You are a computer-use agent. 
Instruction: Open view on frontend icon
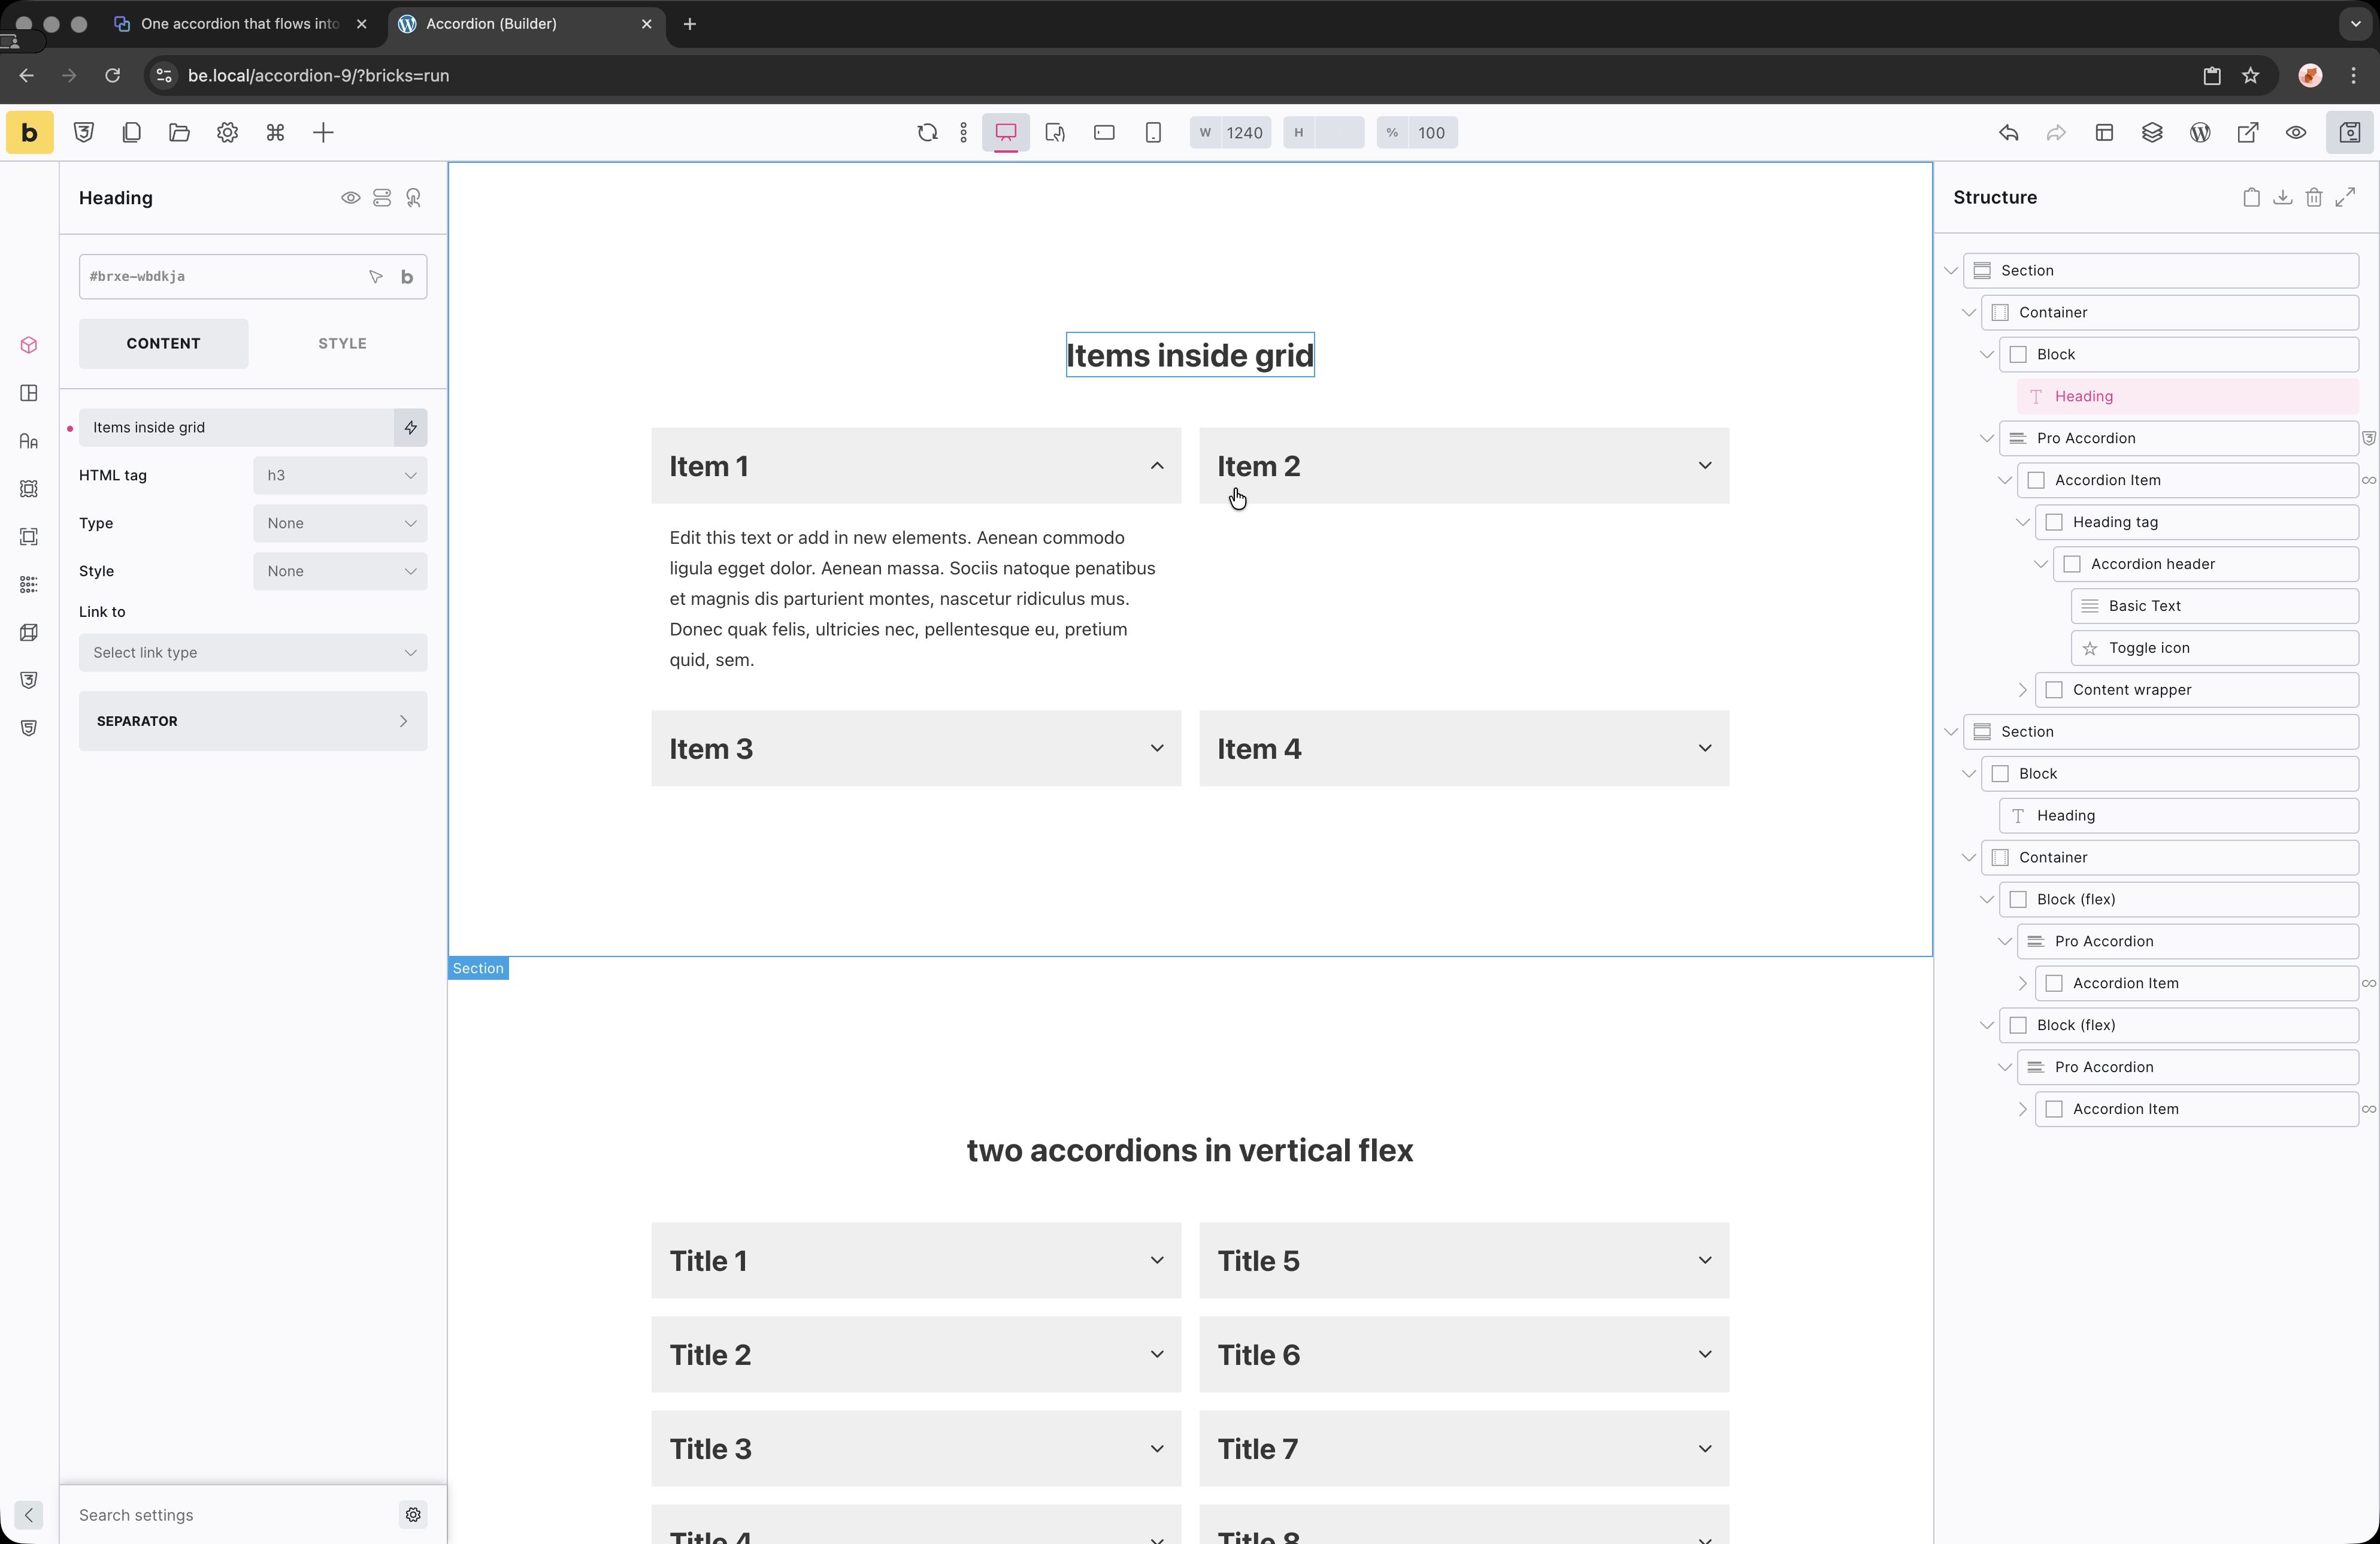pos(2248,133)
